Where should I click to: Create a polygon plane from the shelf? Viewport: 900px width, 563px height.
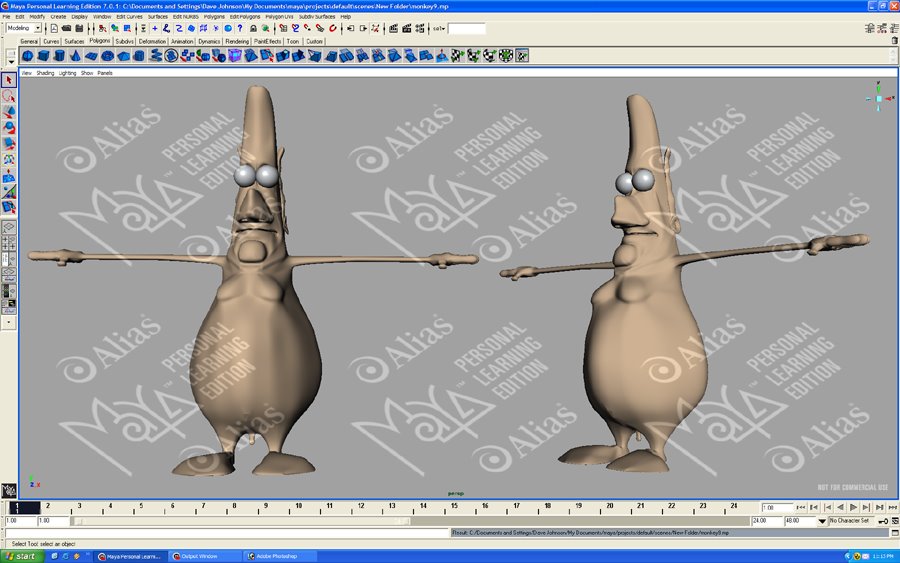(91, 56)
